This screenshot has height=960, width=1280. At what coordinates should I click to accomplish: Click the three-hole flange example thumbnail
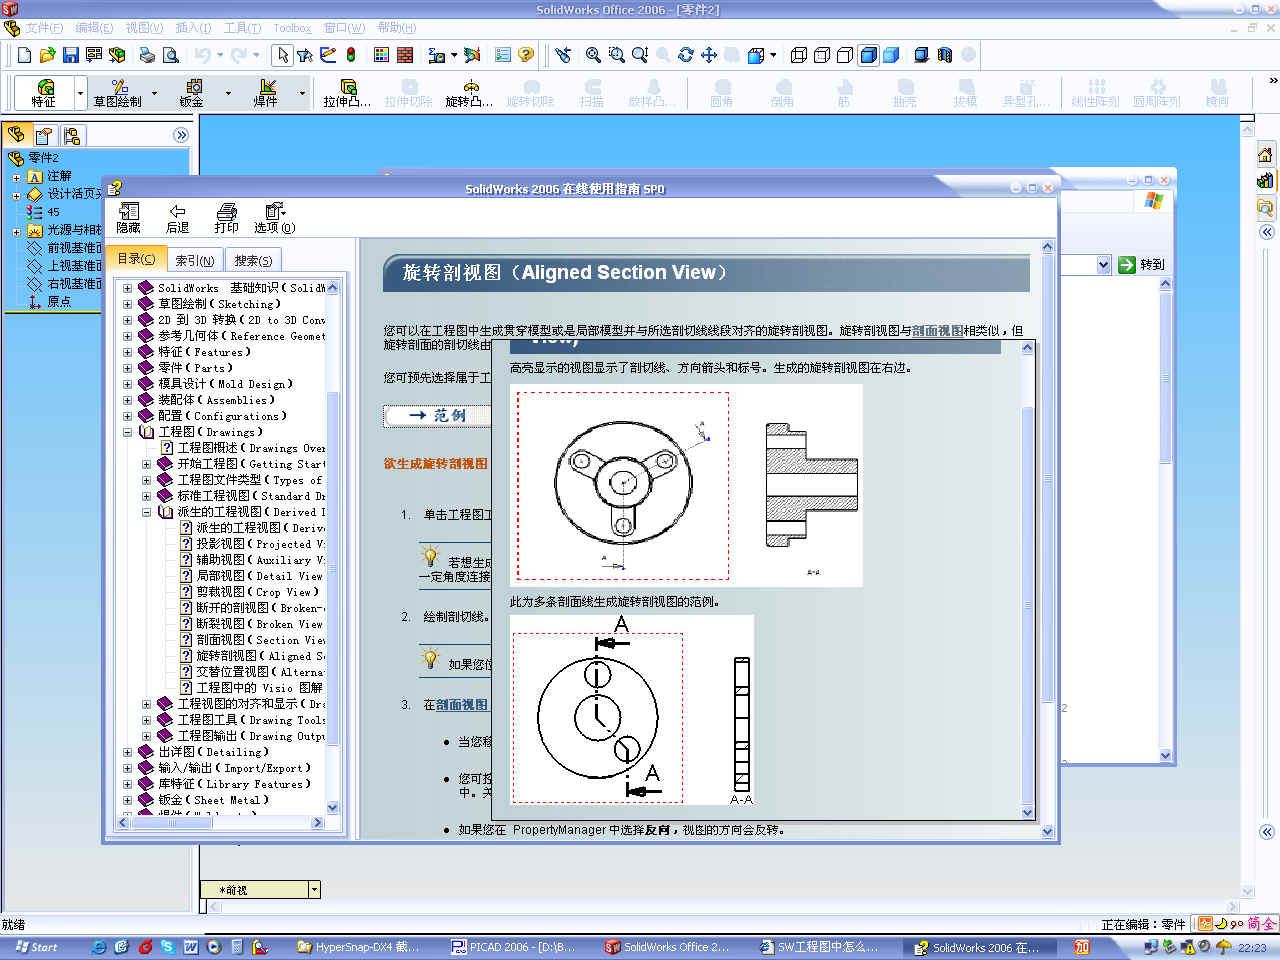tap(686, 485)
